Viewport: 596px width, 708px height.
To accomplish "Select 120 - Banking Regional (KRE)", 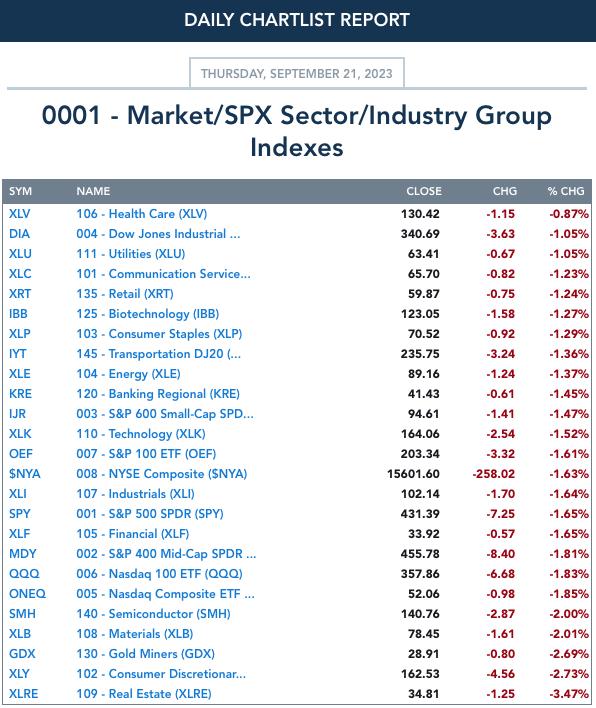I will (158, 394).
